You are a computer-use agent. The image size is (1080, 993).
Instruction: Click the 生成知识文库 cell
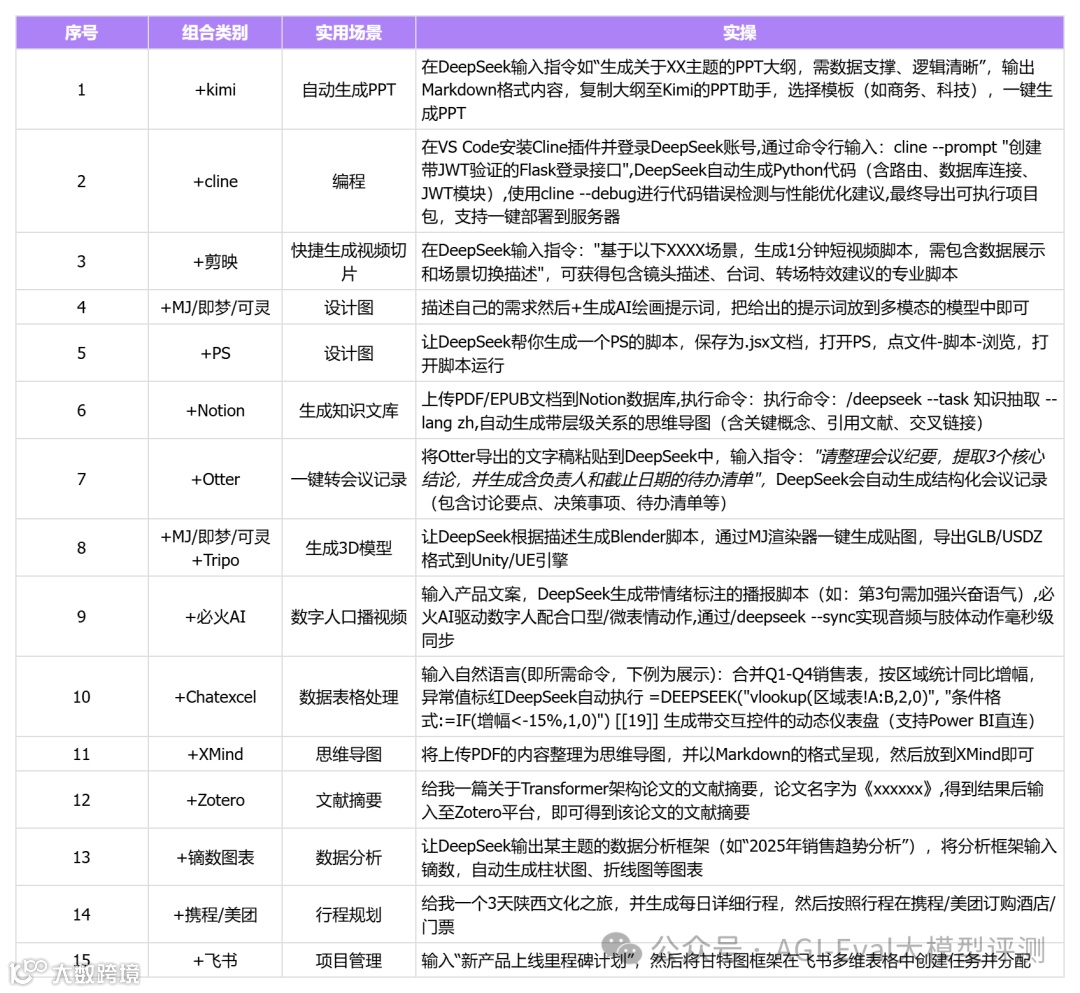click(349, 410)
